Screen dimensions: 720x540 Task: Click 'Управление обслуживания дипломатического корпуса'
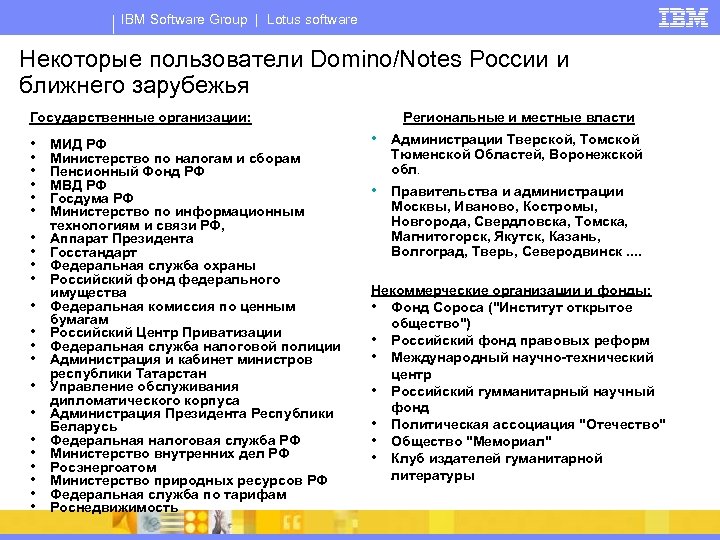tap(145, 394)
